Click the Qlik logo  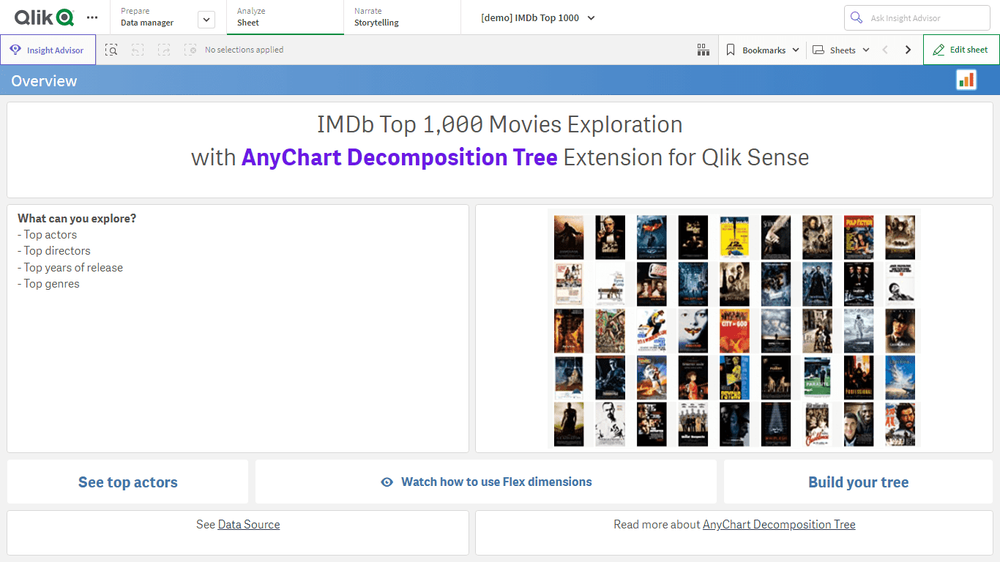click(x=44, y=18)
